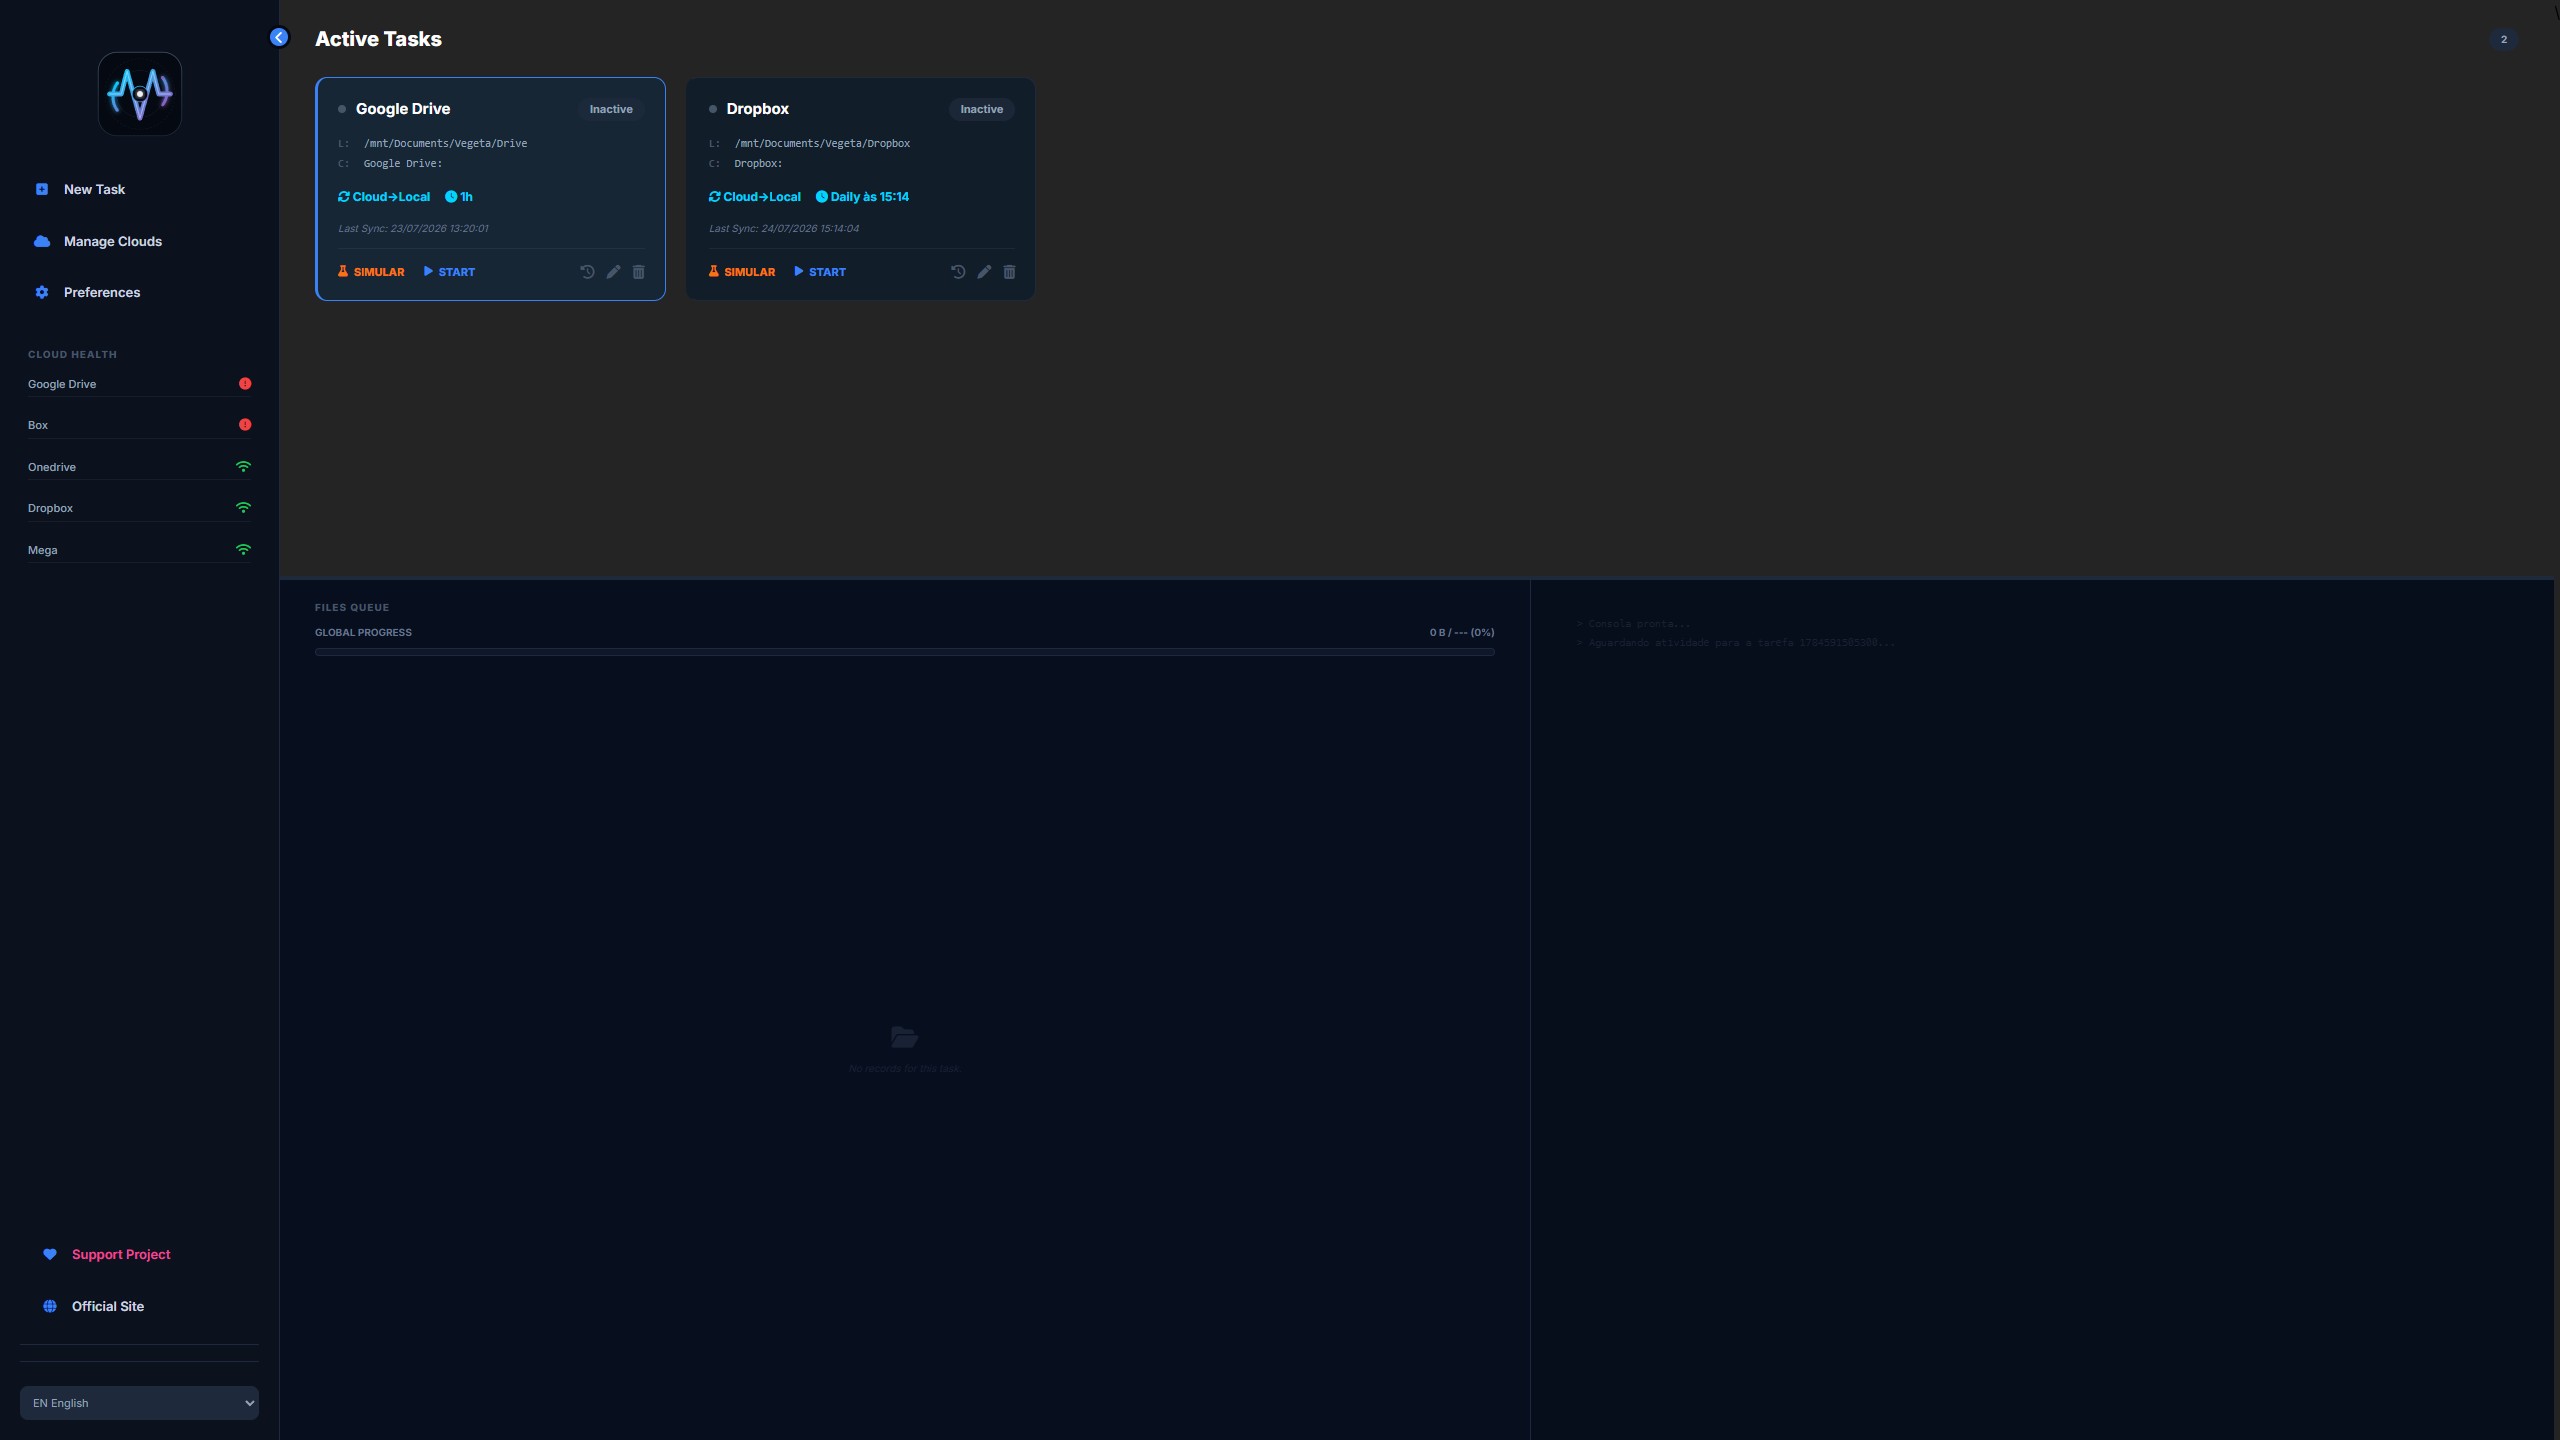
Task: Collapse the sidebar with the blue chevron
Action: pyautogui.click(x=279, y=37)
